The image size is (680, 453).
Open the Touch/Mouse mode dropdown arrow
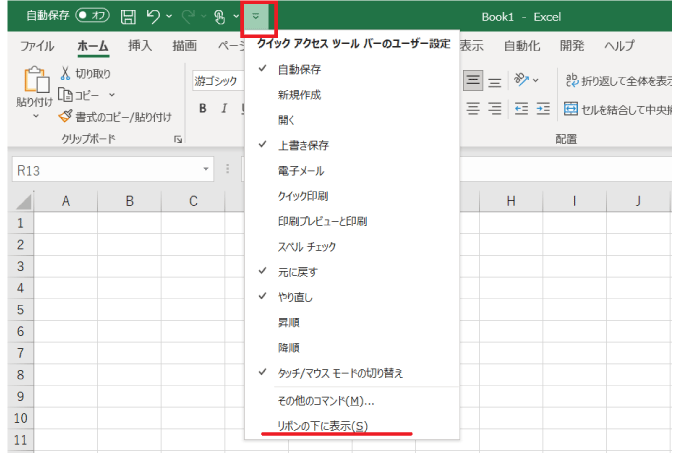click(x=236, y=16)
